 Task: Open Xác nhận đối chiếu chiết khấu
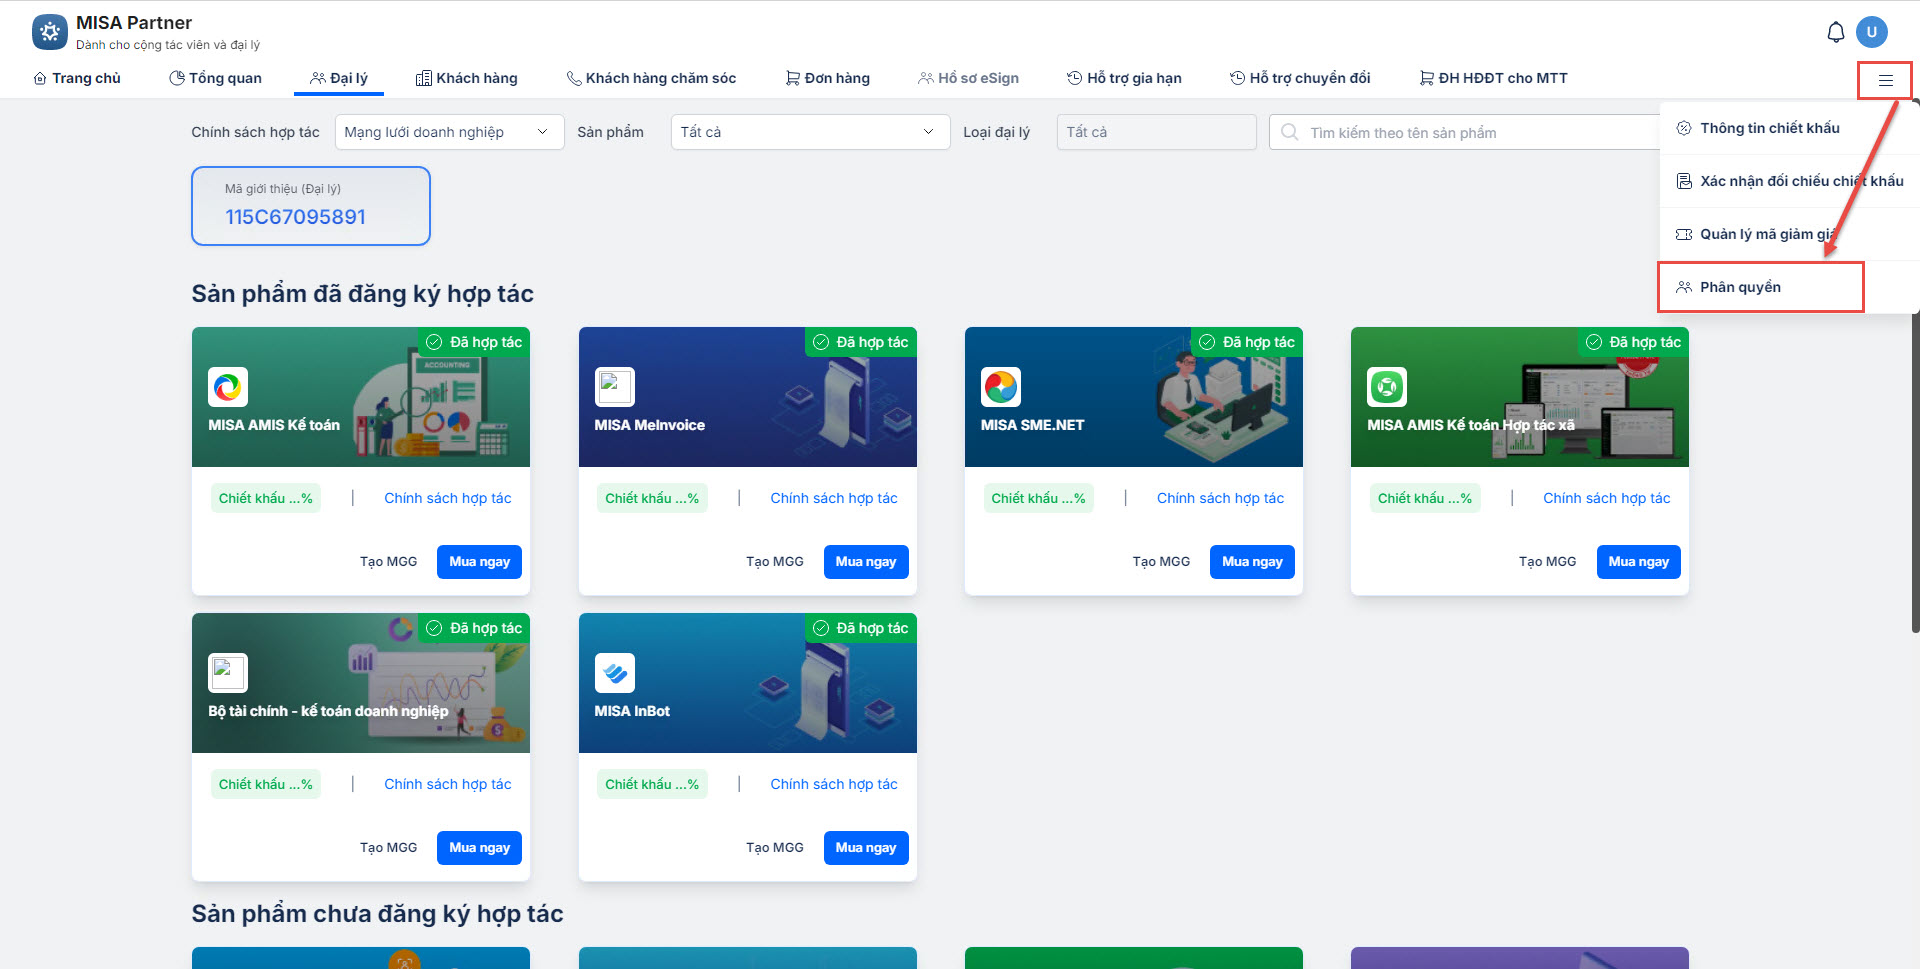click(1790, 181)
